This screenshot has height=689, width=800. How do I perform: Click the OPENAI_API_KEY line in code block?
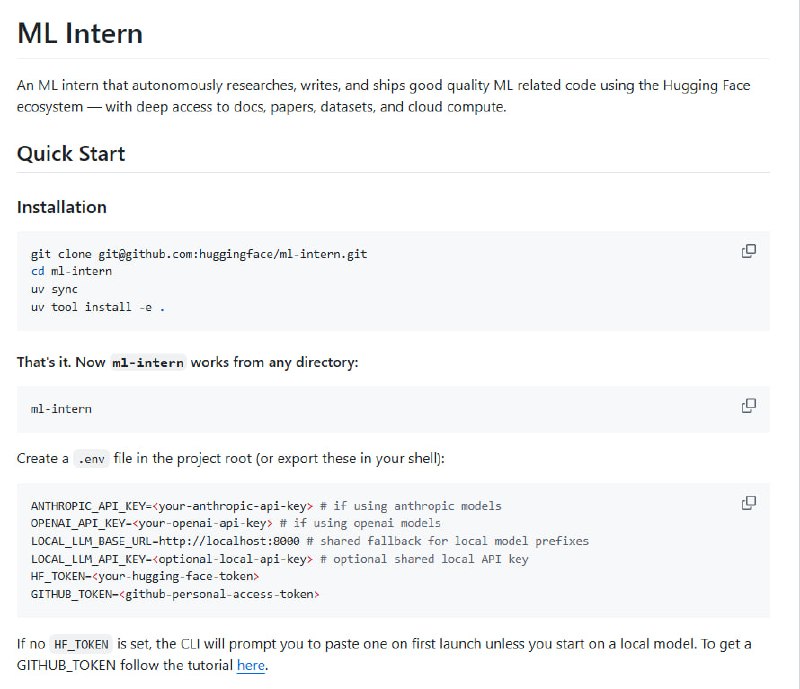click(x=235, y=523)
